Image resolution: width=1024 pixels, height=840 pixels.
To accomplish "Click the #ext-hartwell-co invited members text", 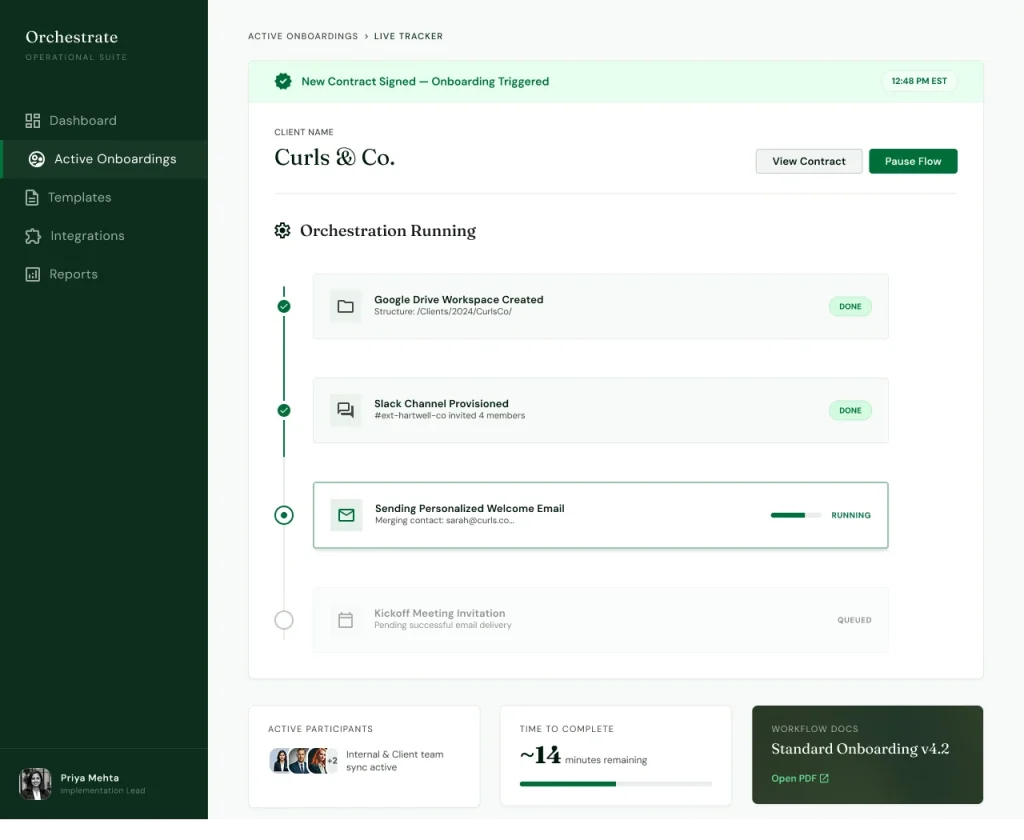I will tap(449, 415).
